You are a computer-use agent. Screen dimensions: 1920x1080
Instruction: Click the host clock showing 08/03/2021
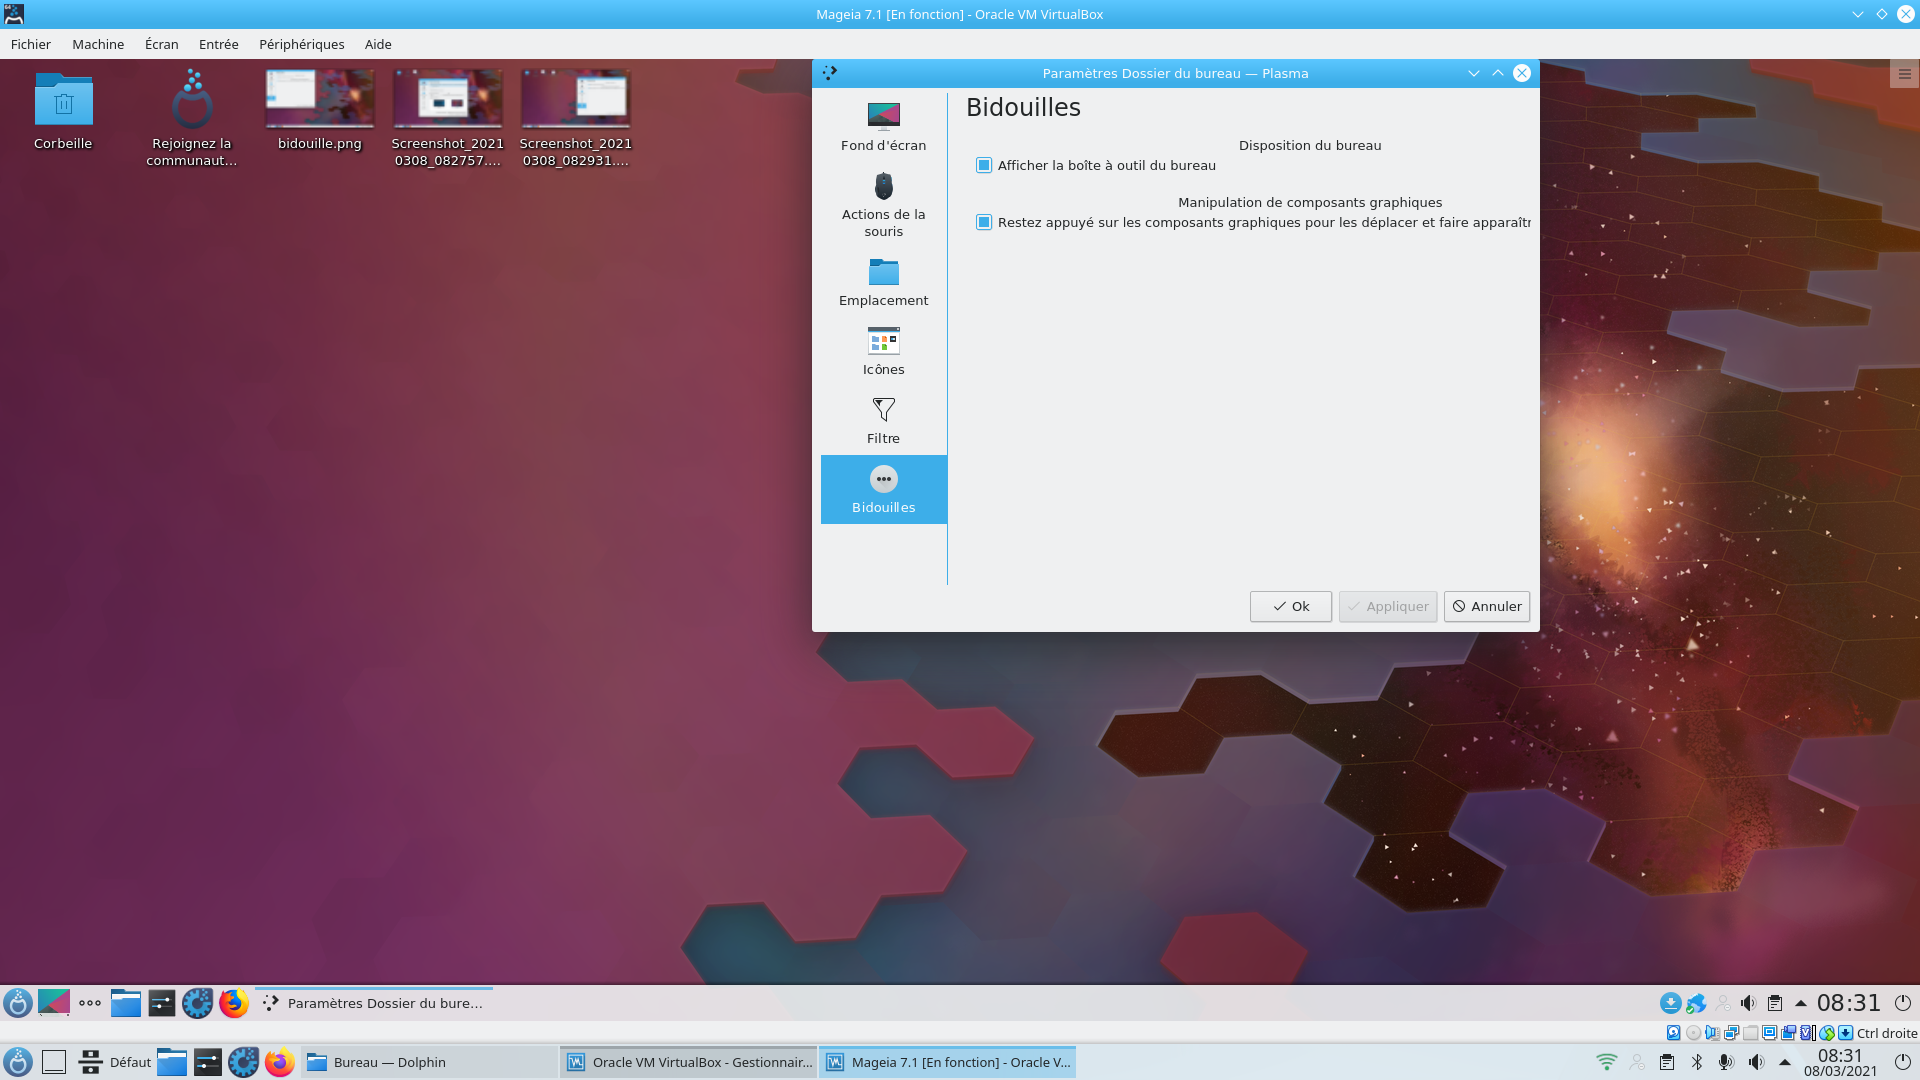coord(1840,1062)
